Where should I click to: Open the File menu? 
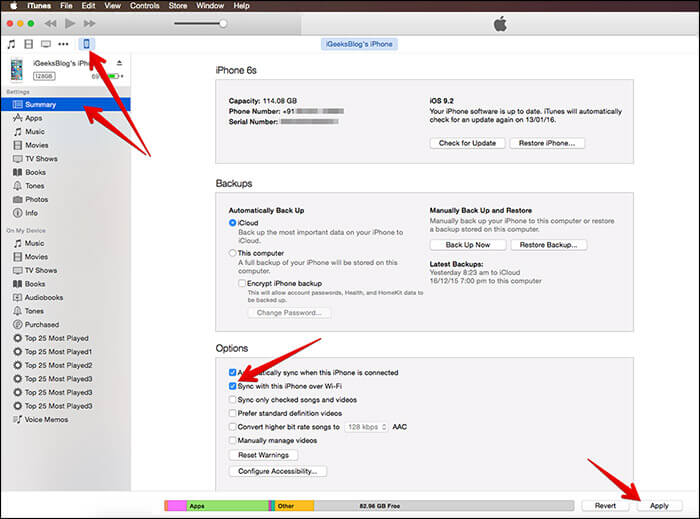tap(66, 6)
